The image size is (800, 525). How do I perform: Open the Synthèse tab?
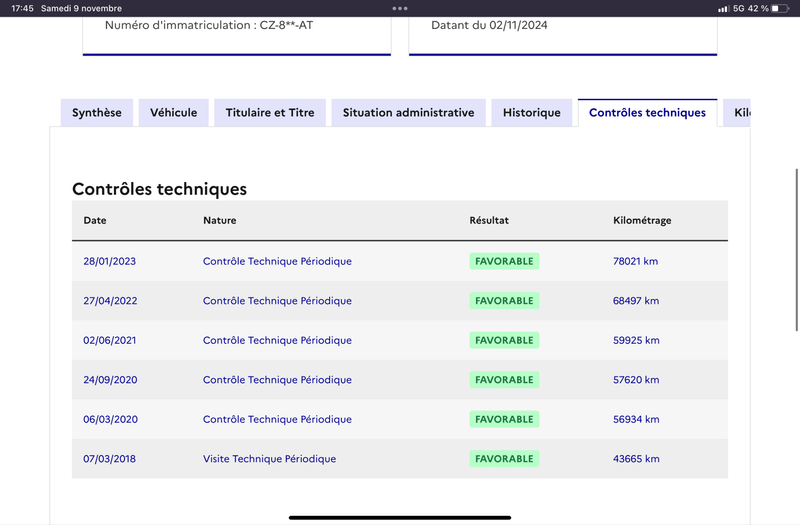(x=97, y=113)
